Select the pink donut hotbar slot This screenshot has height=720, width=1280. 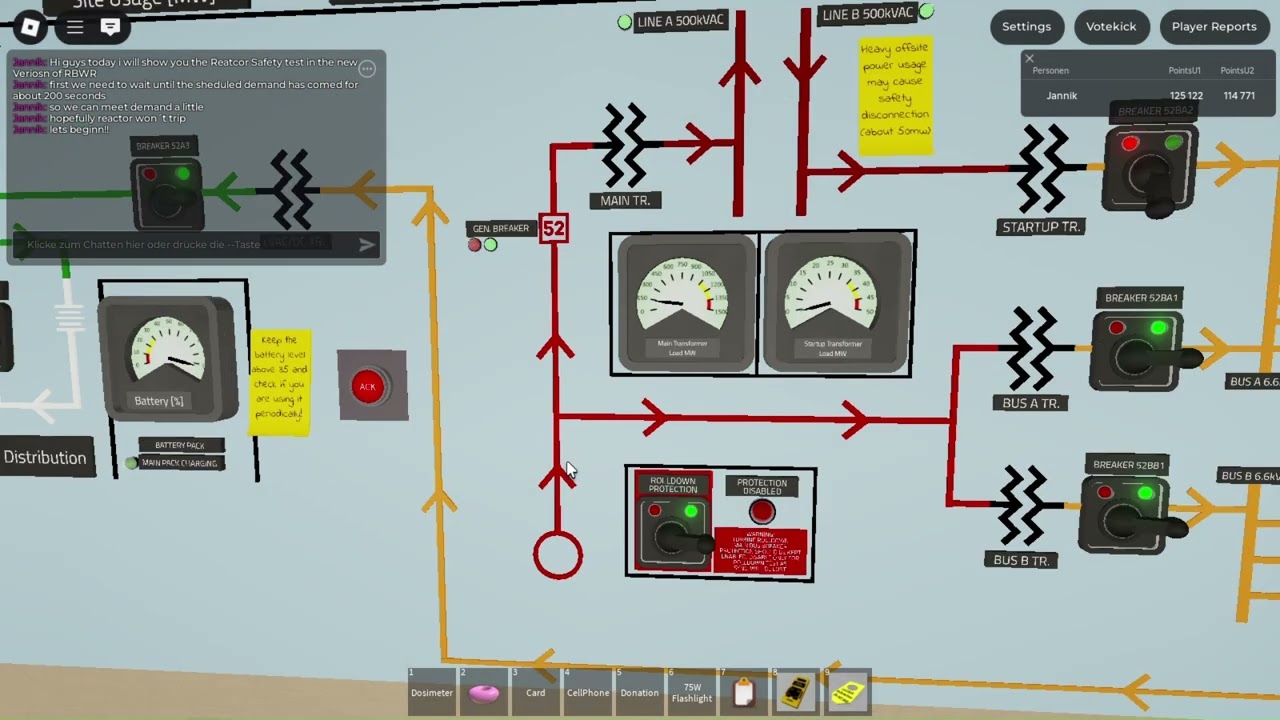(484, 692)
